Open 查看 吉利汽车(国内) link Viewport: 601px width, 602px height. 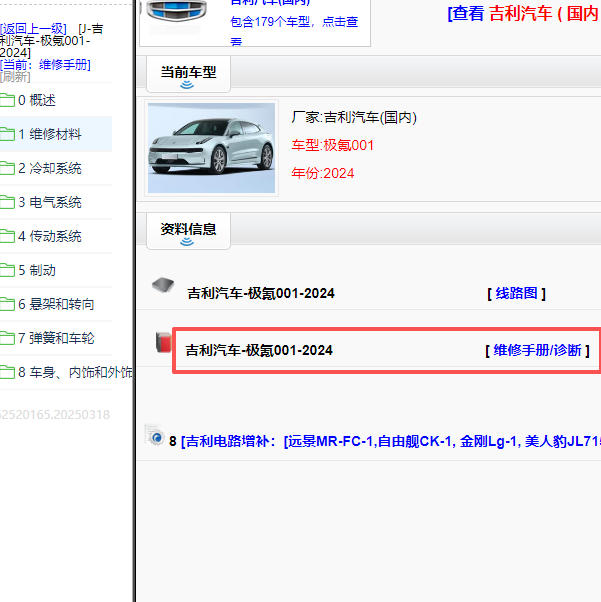(x=523, y=14)
